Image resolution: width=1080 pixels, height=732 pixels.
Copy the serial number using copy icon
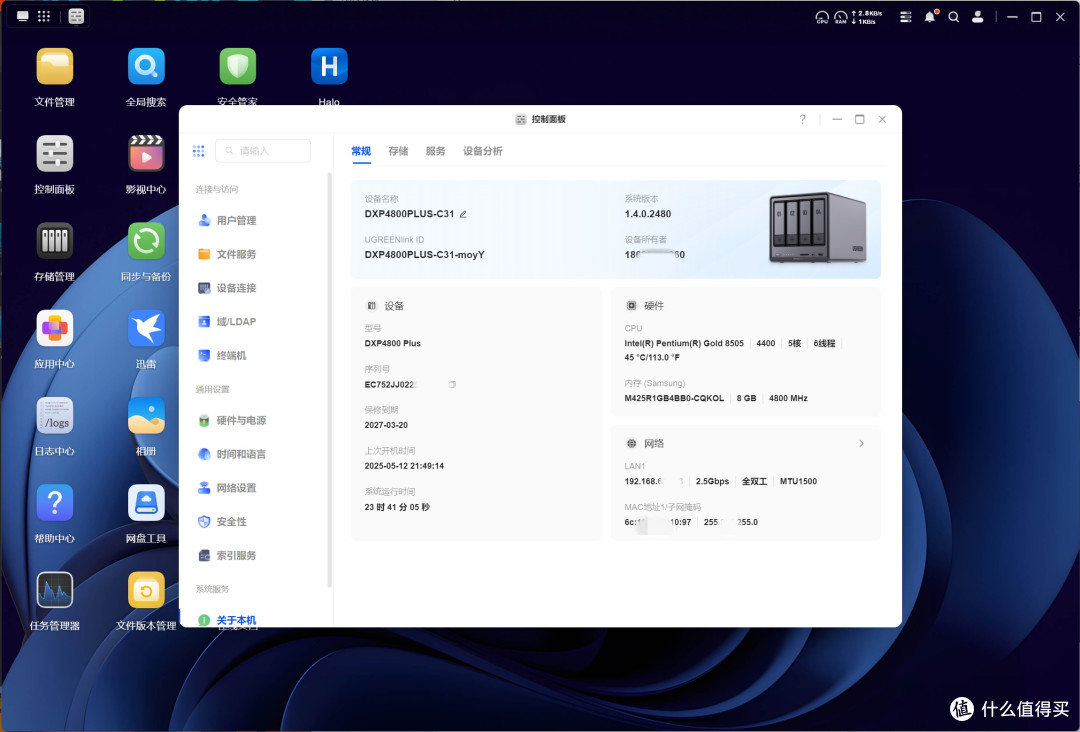coord(453,384)
